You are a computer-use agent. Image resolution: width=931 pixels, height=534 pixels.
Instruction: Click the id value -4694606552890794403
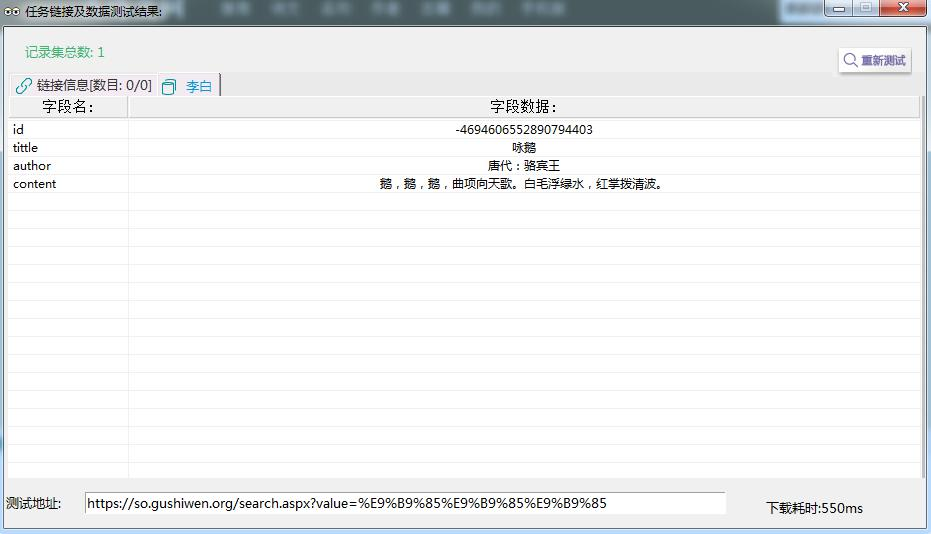pos(524,129)
